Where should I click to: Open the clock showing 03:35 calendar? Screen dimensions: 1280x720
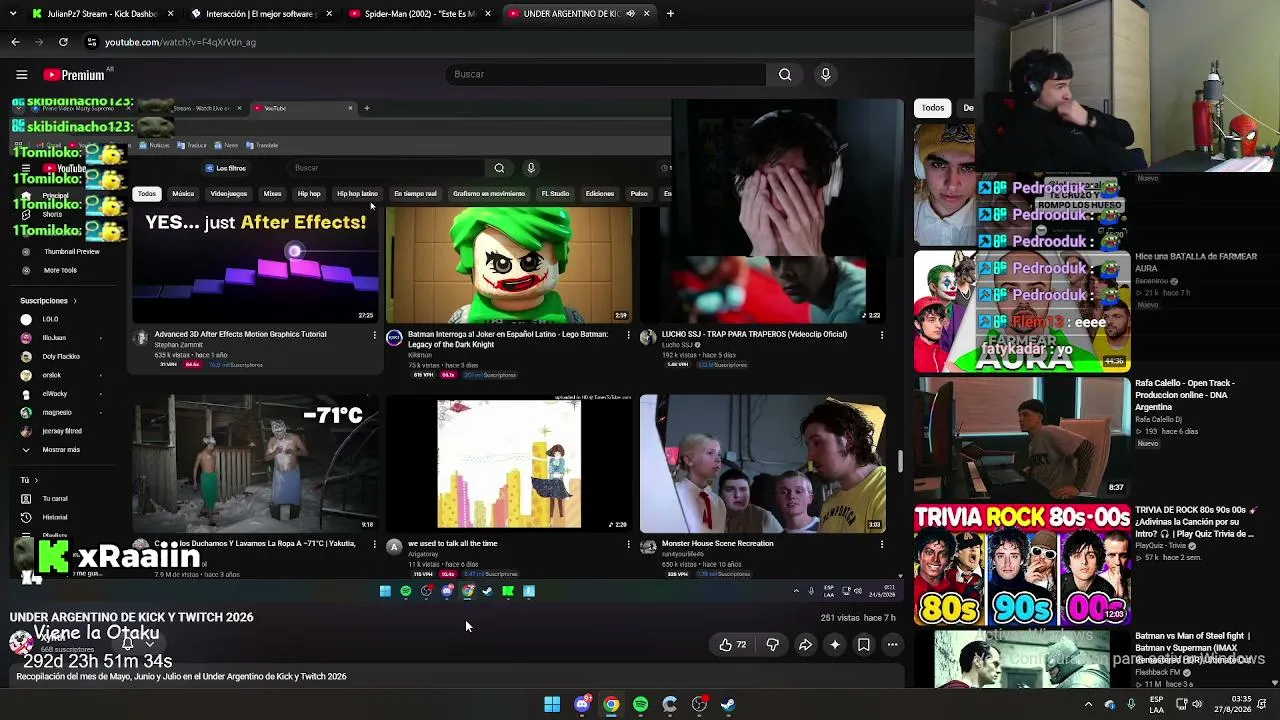point(1234,704)
